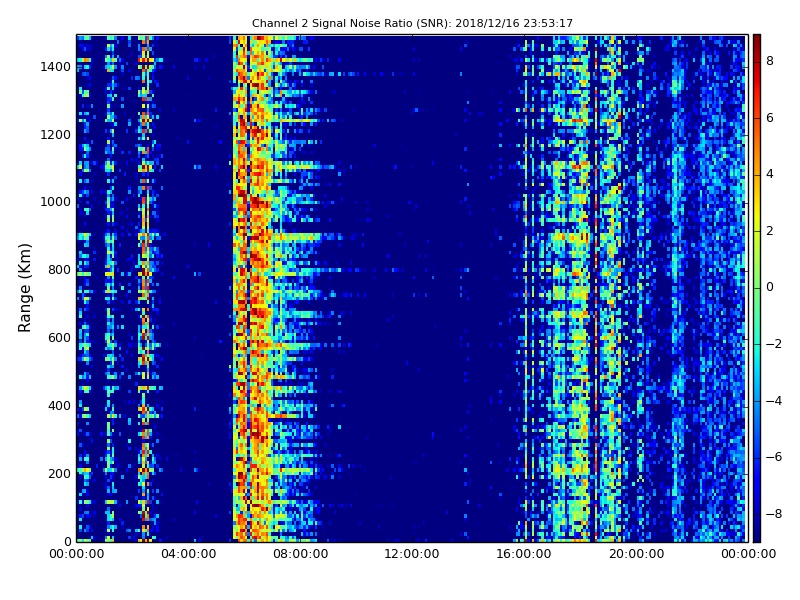Click the 800 range tick label

(59, 270)
